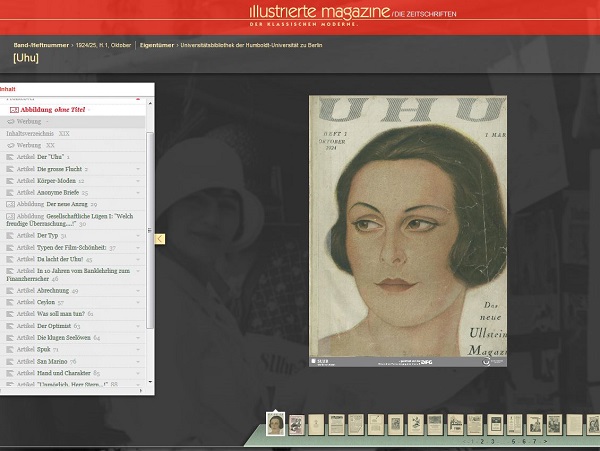600x451 pixels.
Task: Click the next-page arrow in thumbnail pagination
Action: tap(546, 441)
